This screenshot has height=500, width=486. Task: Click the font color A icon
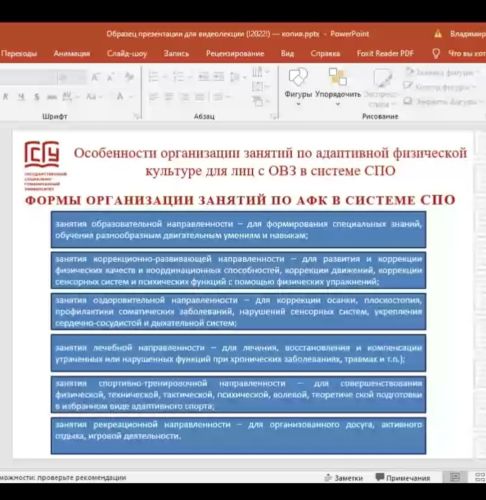120,97
